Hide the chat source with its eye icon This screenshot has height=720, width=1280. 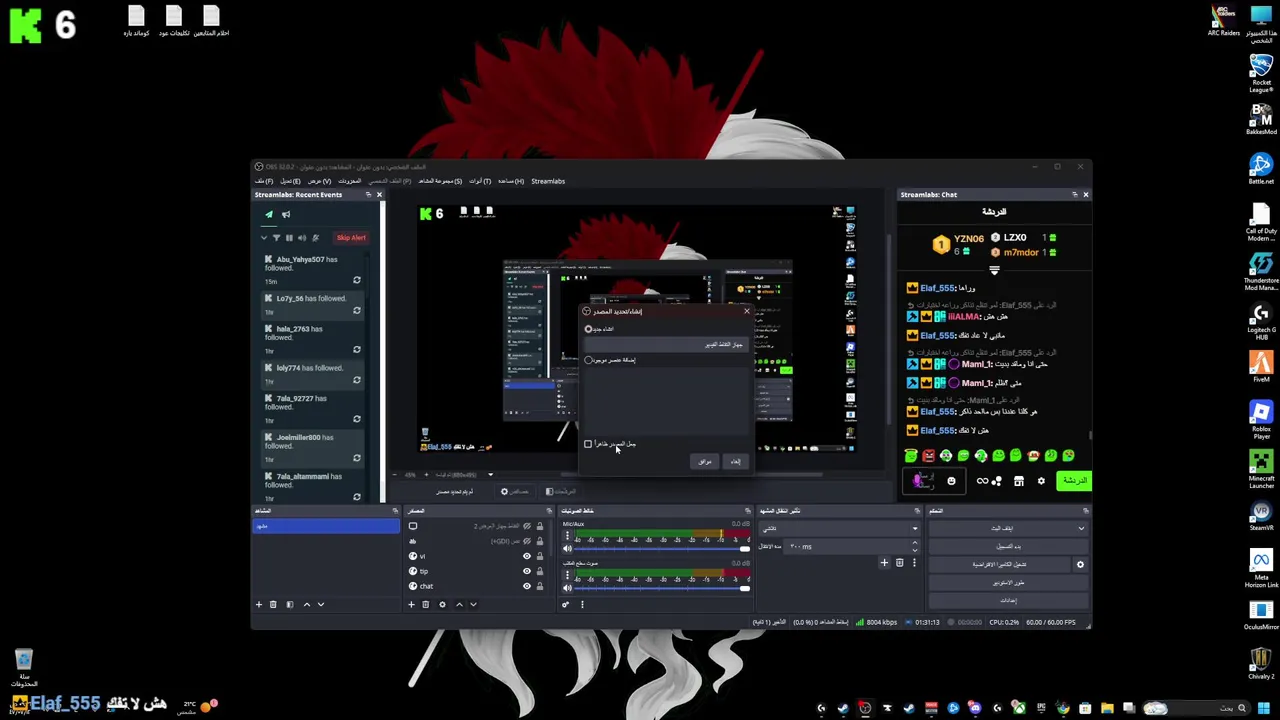pyautogui.click(x=527, y=586)
